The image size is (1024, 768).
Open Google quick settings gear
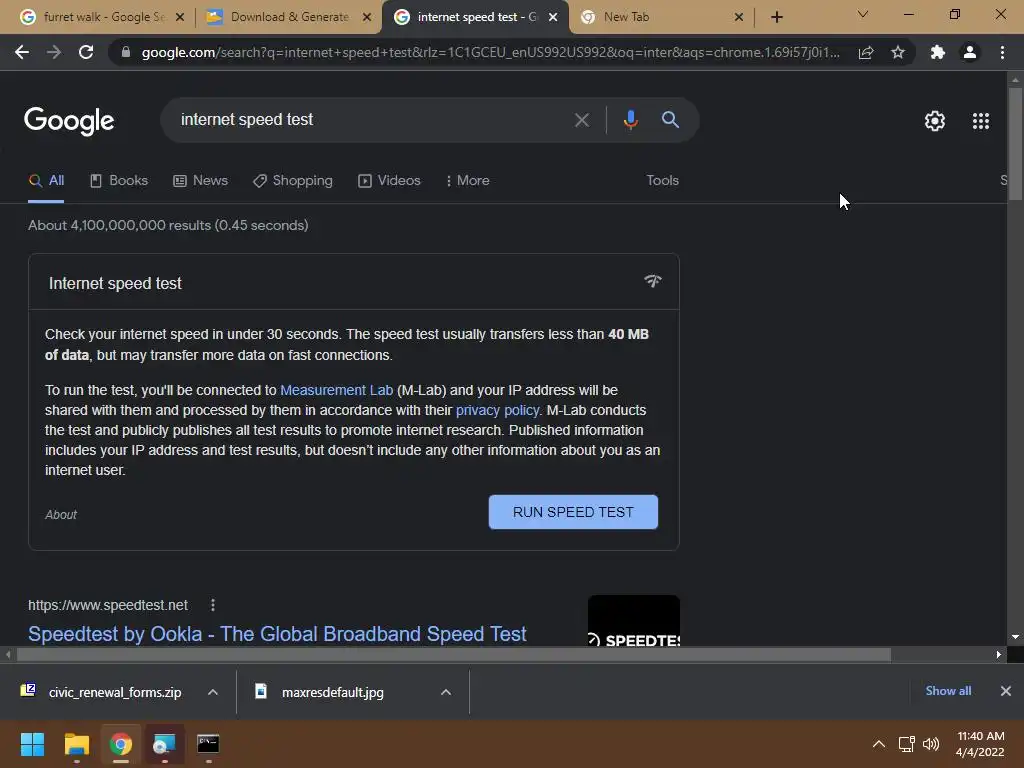935,121
